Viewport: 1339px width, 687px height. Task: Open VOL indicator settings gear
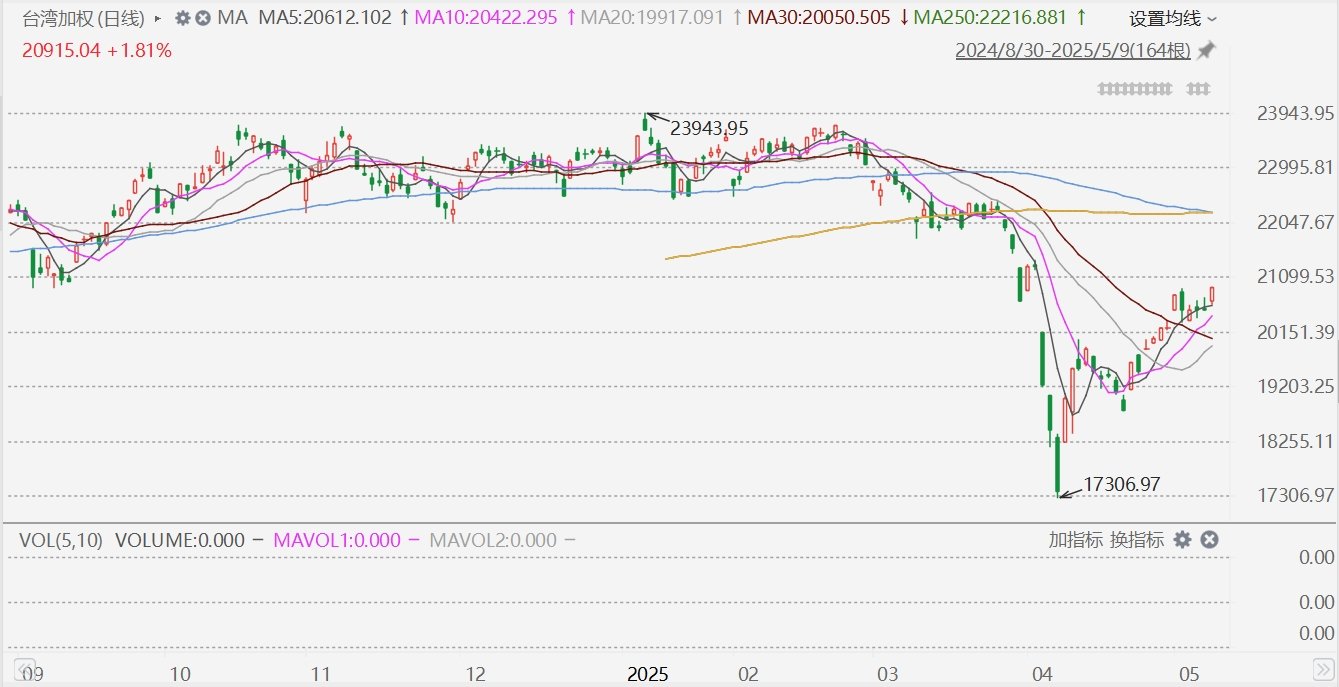1182,540
